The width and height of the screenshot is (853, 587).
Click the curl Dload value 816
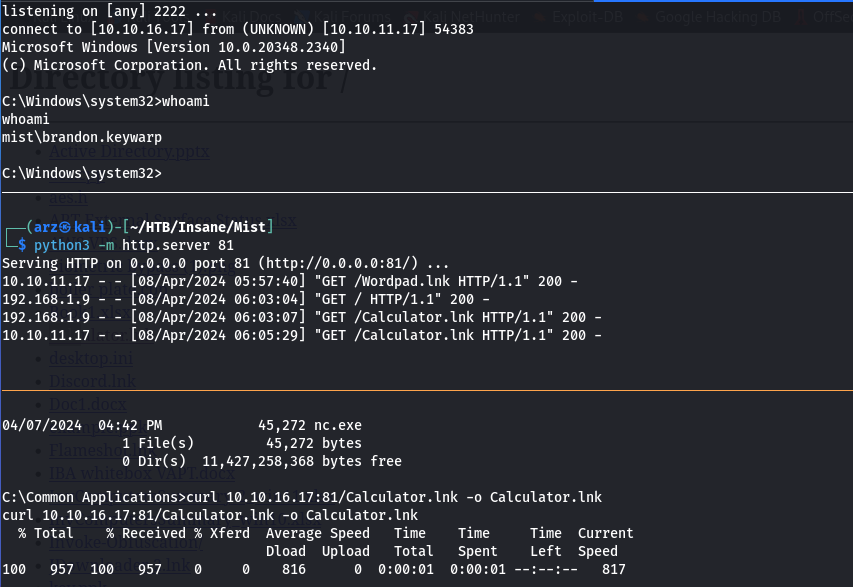tap(294, 569)
